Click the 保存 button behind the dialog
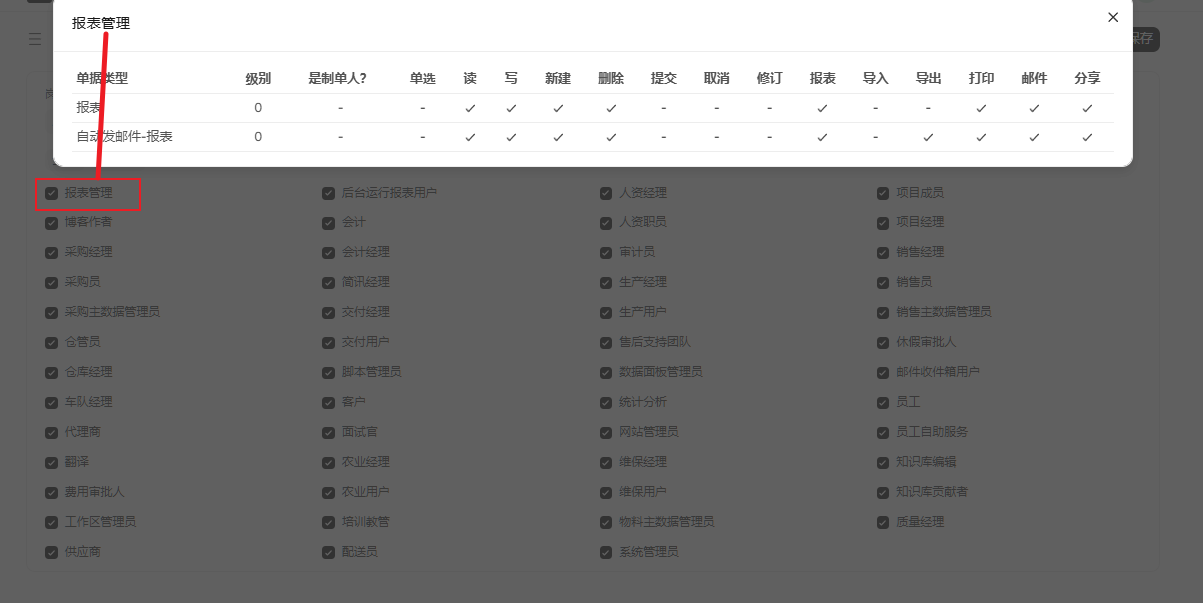1203x603 pixels. click(1141, 39)
